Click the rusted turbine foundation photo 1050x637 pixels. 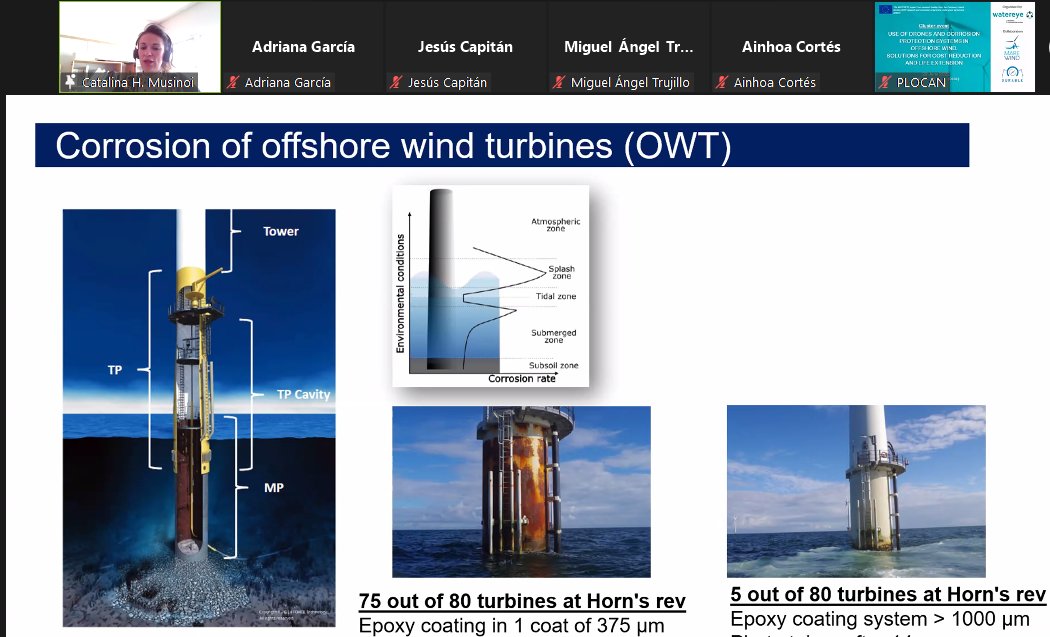(x=521, y=492)
